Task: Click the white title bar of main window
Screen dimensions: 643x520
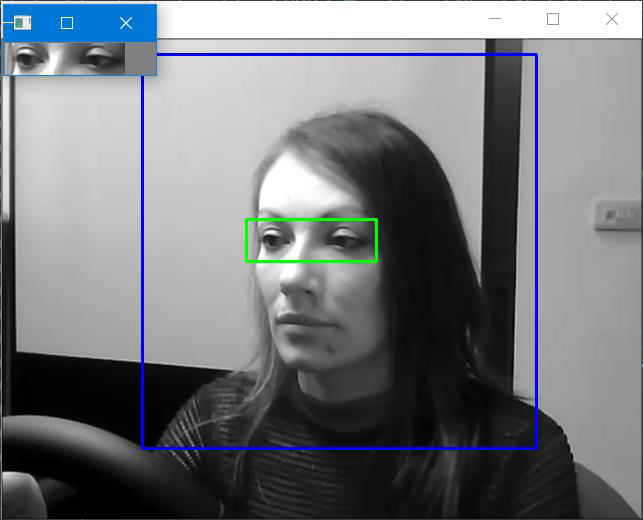Action: pyautogui.click(x=320, y=19)
